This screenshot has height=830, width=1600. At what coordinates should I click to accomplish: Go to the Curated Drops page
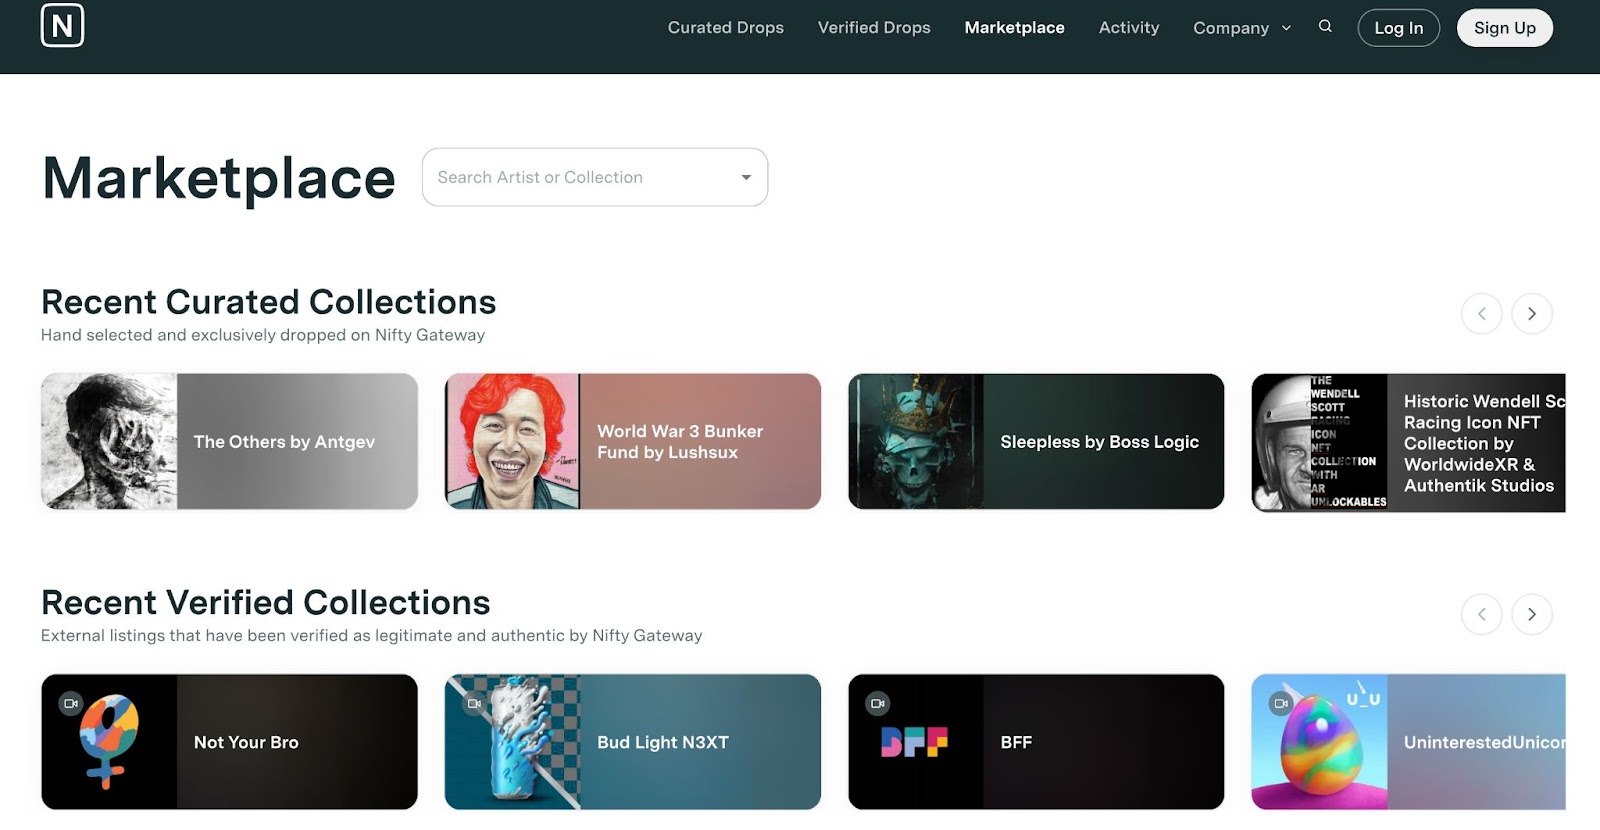[x=726, y=28]
